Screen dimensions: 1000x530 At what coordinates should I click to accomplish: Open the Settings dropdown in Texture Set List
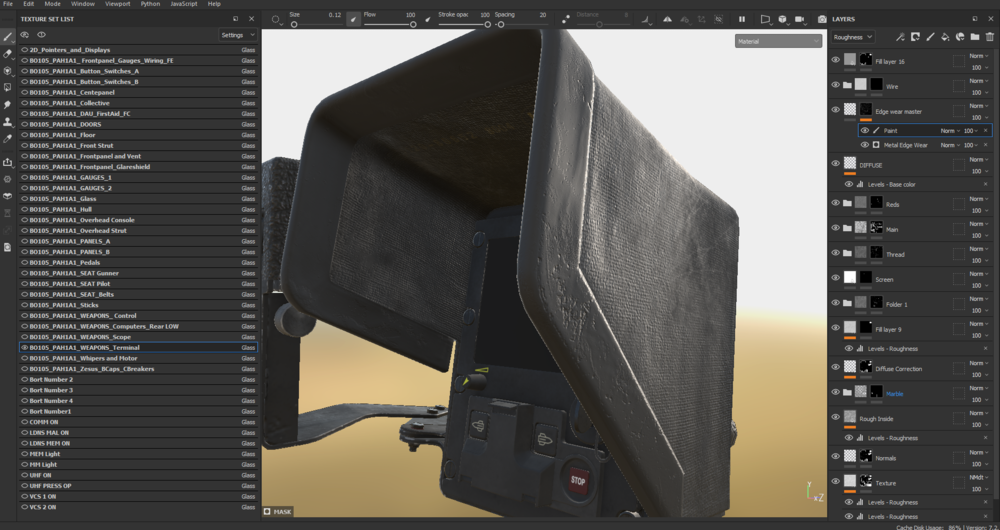[238, 35]
